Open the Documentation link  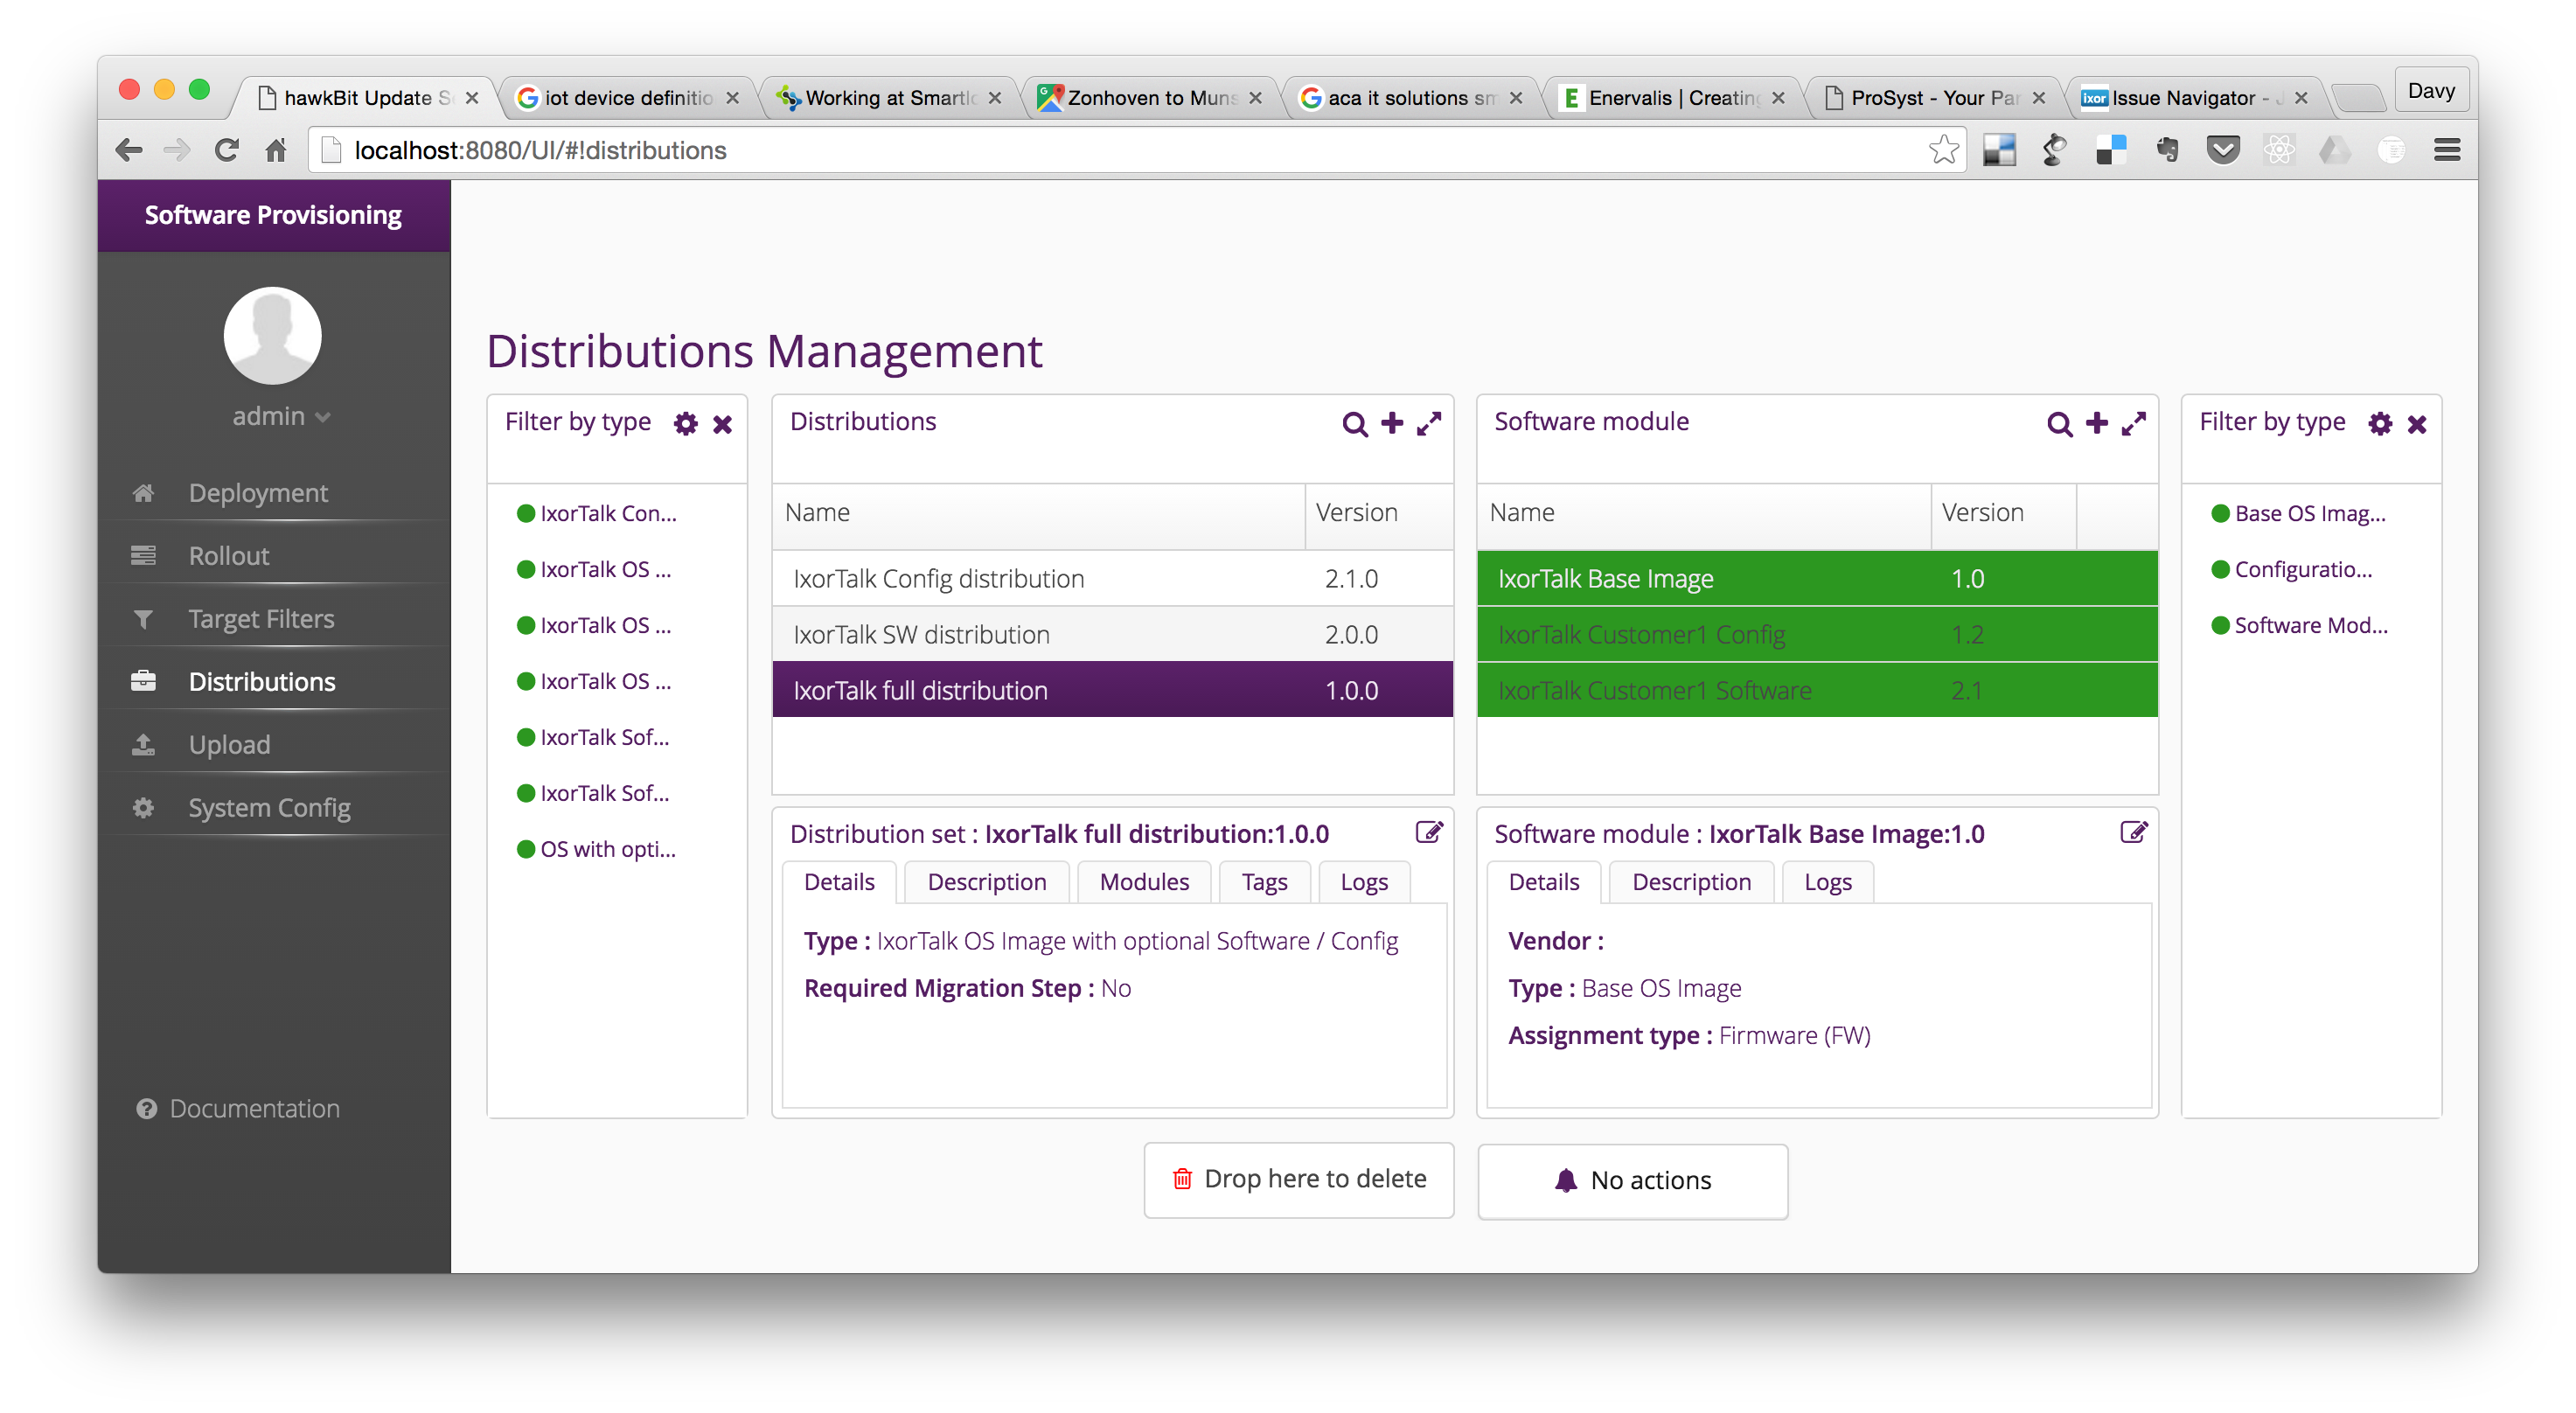pyautogui.click(x=238, y=1108)
